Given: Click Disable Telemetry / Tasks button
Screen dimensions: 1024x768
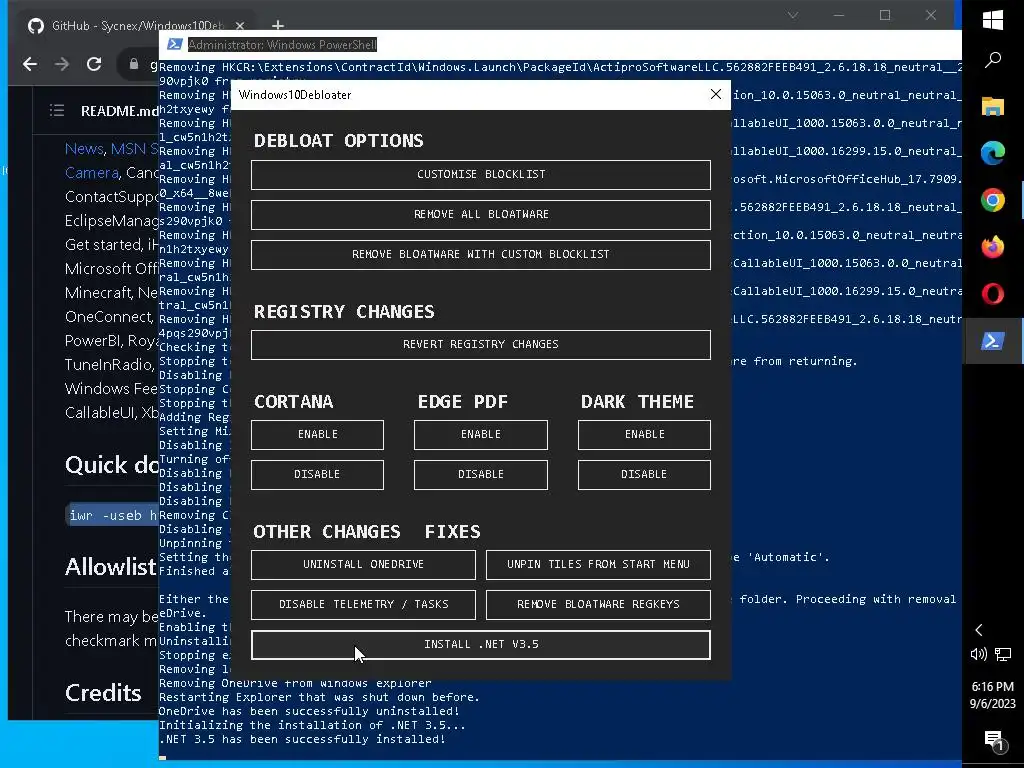Looking at the screenshot, I should (x=363, y=604).
